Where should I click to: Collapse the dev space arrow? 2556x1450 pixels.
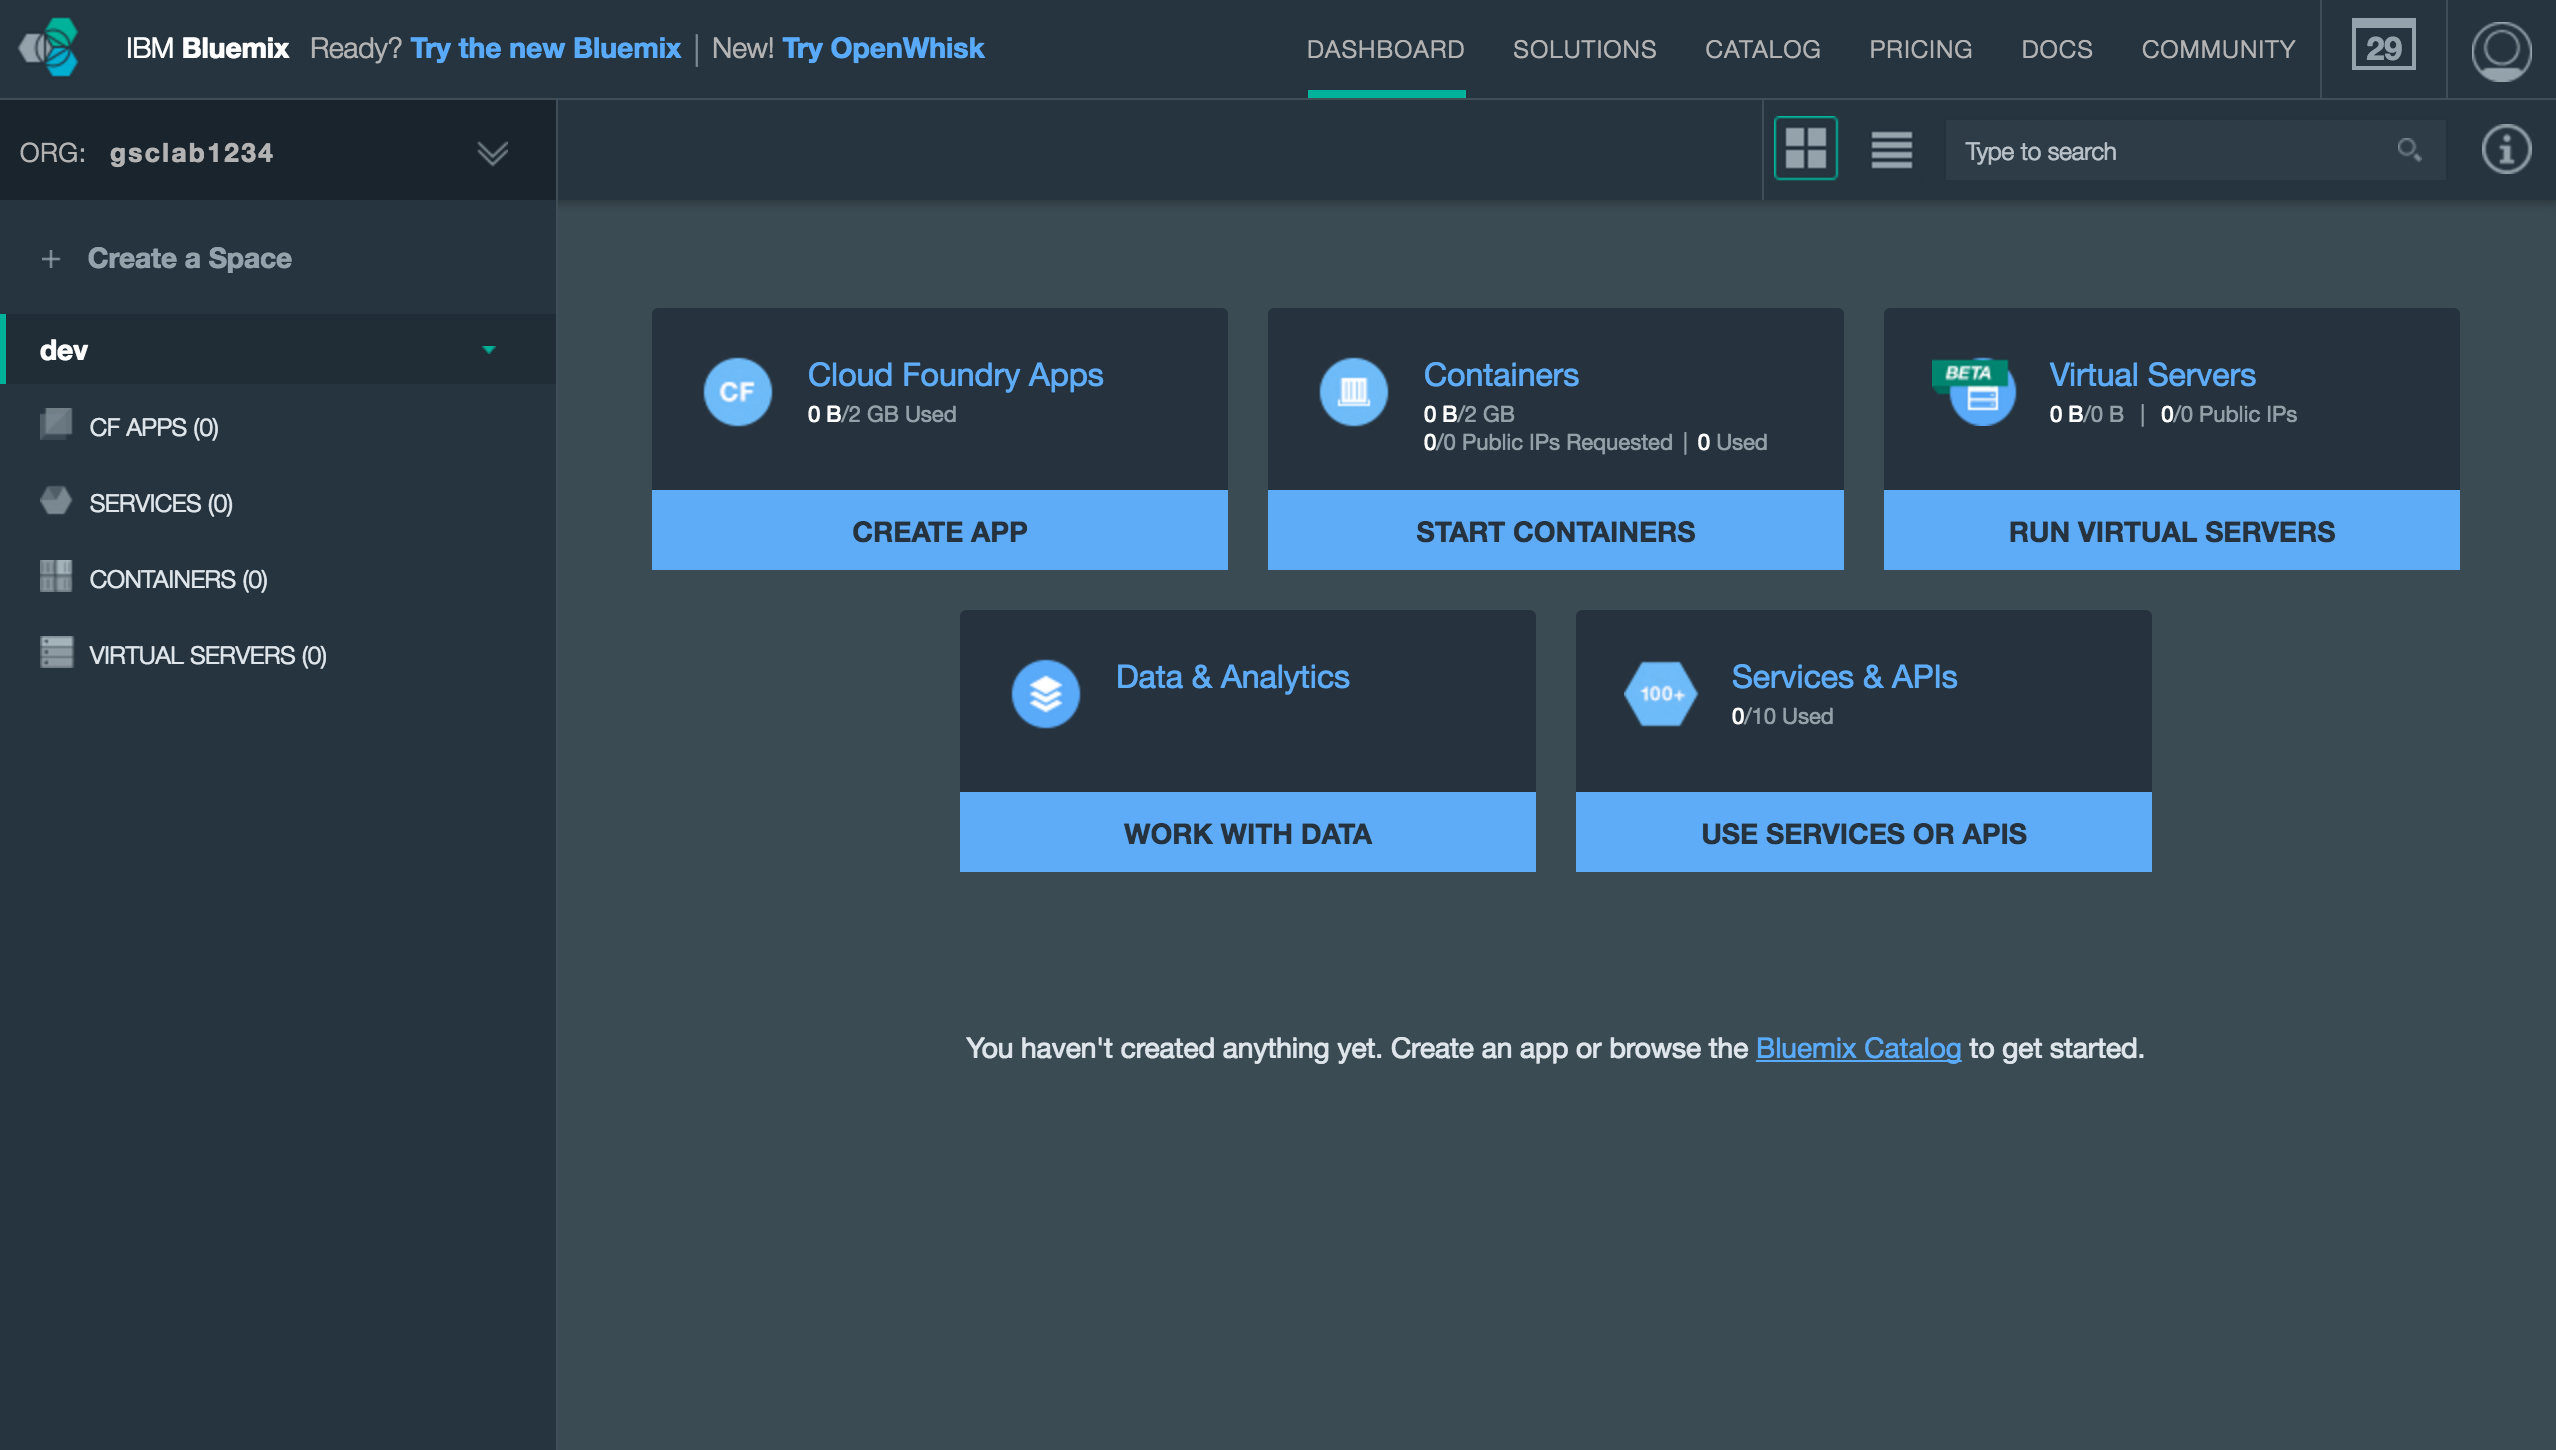[x=489, y=350]
